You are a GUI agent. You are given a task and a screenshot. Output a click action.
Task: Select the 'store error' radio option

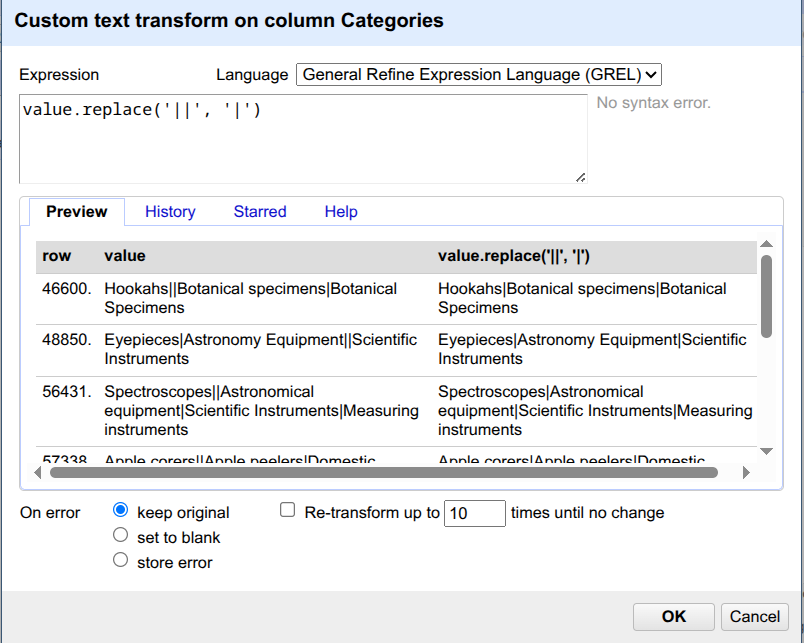coord(121,560)
